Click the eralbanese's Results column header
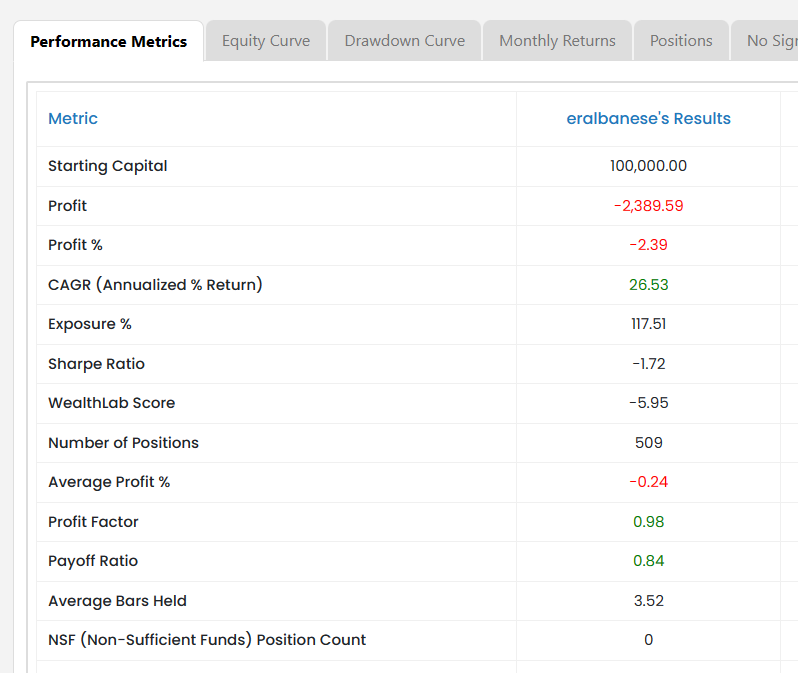The image size is (798, 673). (648, 119)
